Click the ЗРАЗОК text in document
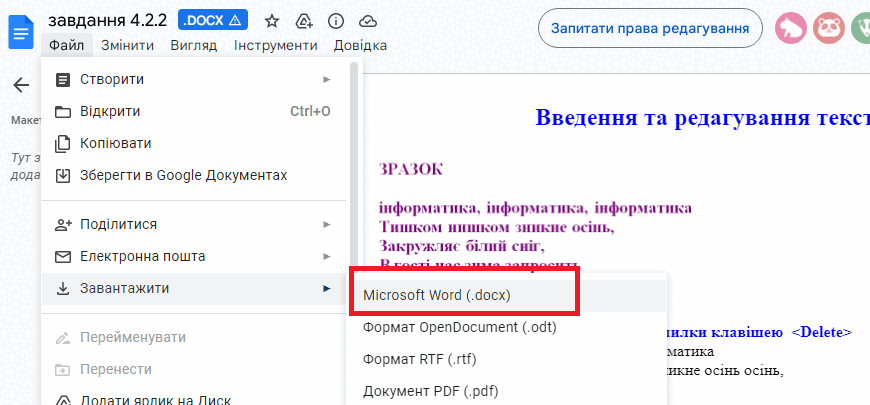The height and width of the screenshot is (405, 870). pyautogui.click(x=411, y=170)
